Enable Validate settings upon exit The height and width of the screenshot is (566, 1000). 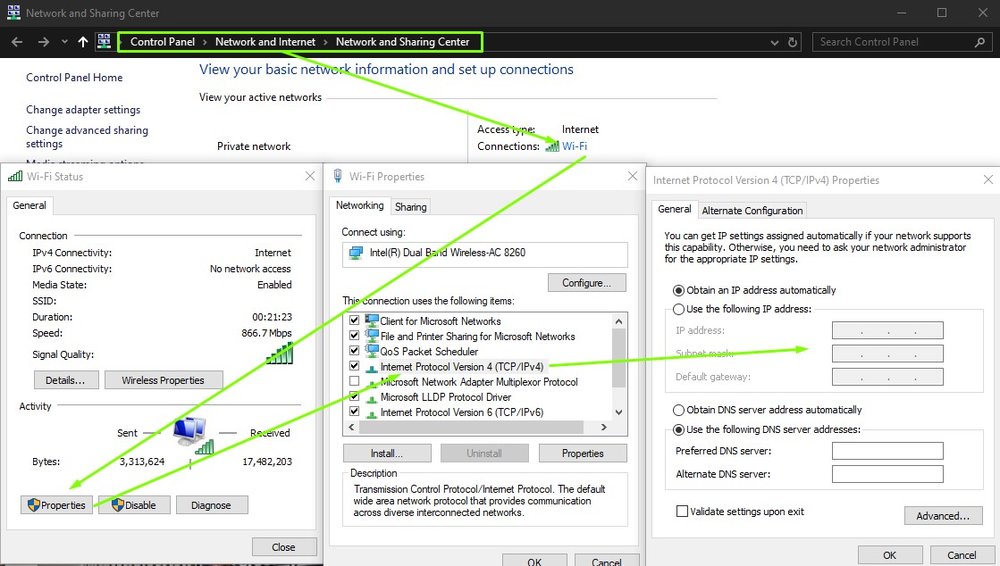[x=682, y=511]
